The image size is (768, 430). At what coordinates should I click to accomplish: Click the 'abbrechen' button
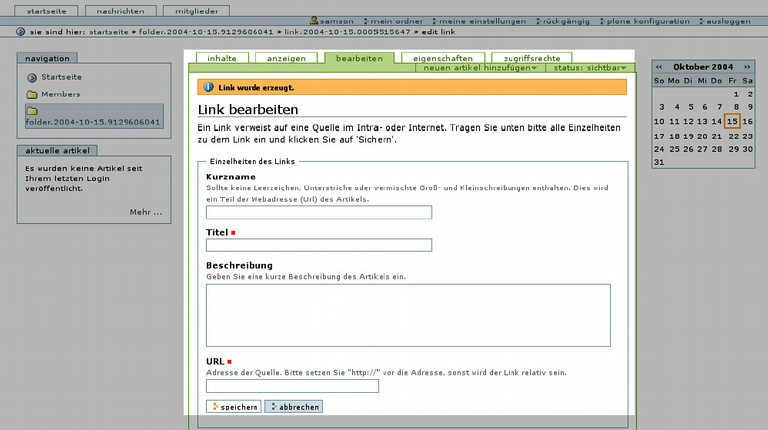(294, 407)
